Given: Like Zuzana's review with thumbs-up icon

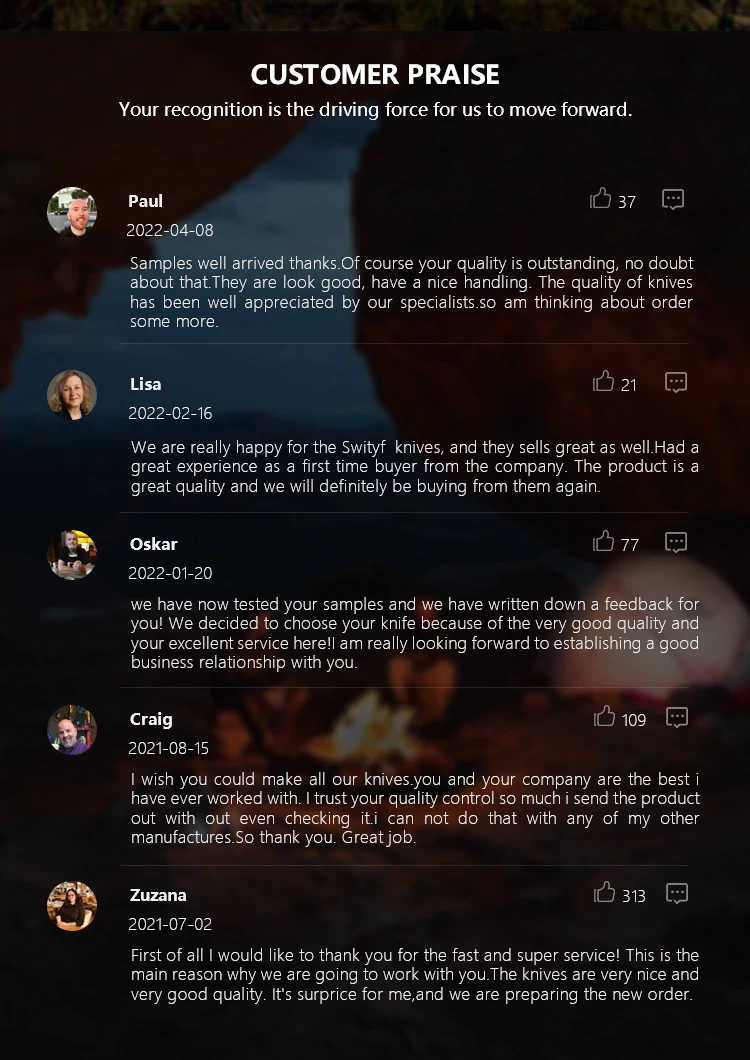Looking at the screenshot, I should 604,892.
